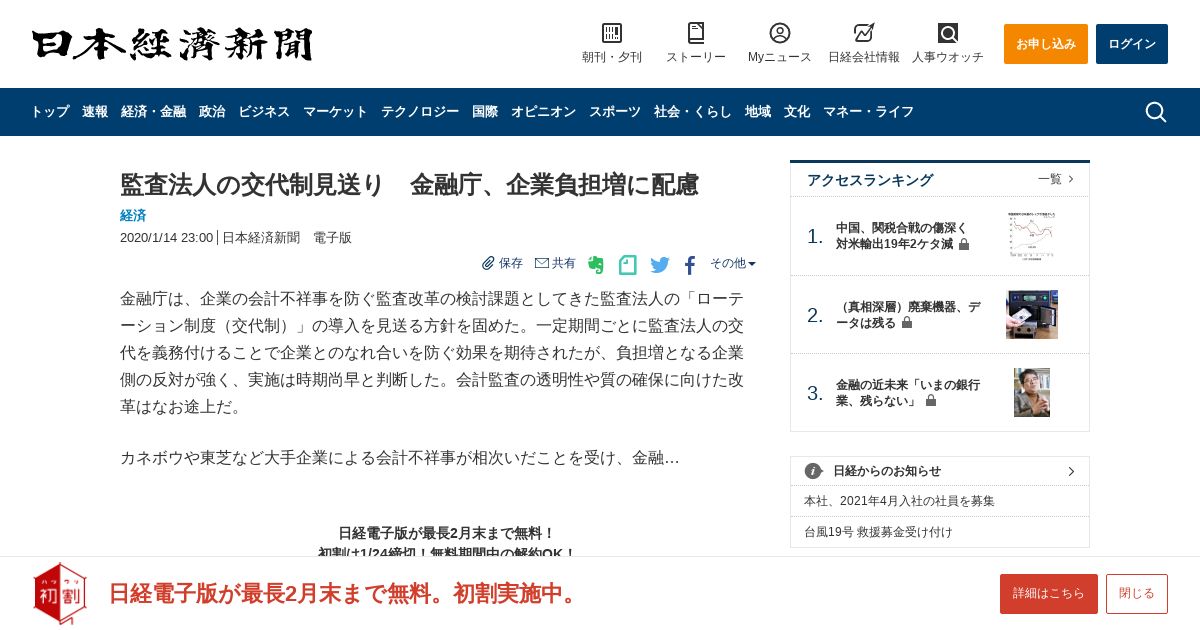Open the 政治 section

[212, 112]
